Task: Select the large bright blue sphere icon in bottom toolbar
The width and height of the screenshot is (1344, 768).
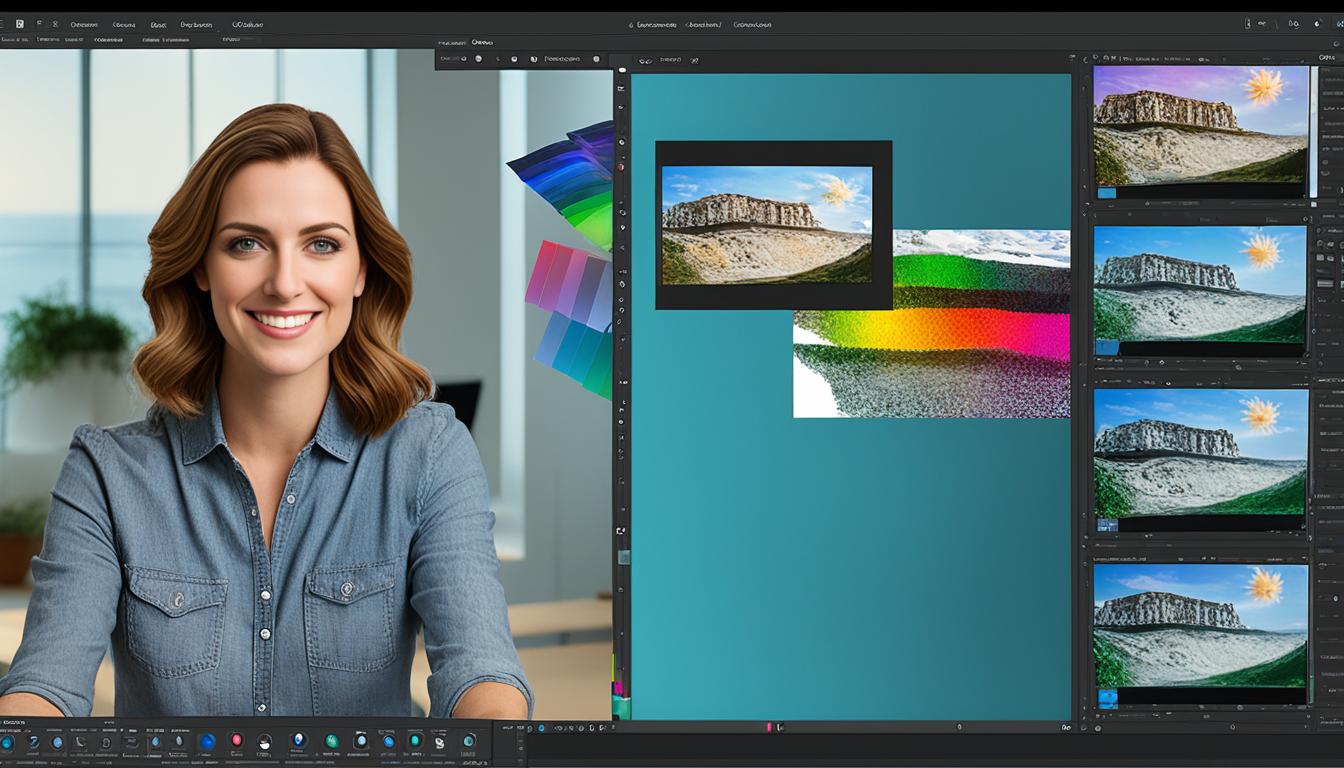Action: tap(207, 742)
